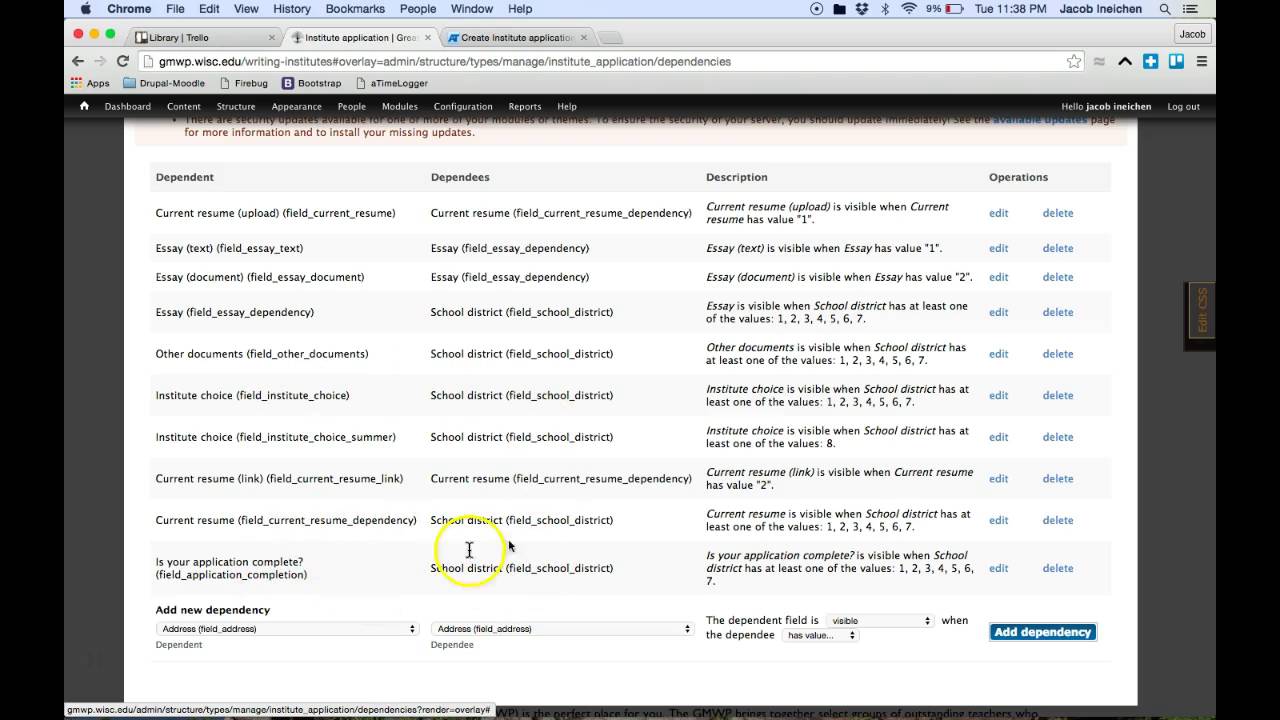Delete Current resume (link) dependency

point(1058,479)
